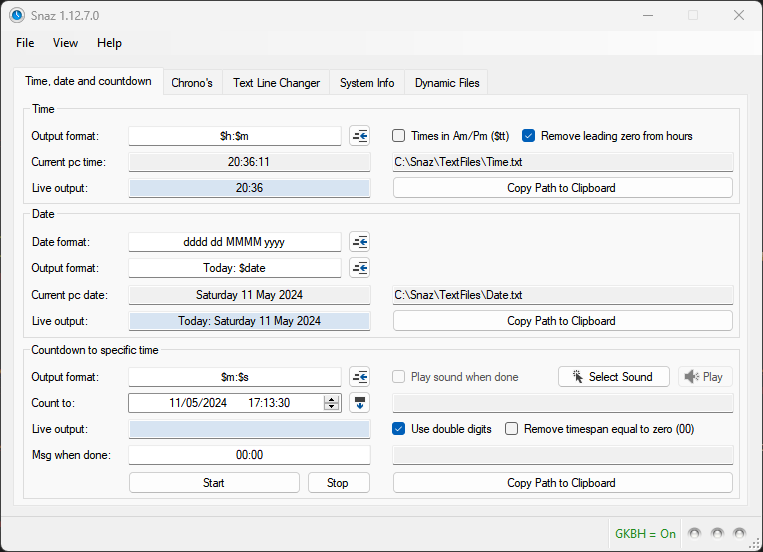This screenshot has height=552, width=763.
Task: Check Remove timespan equal to zero option
Action: [x=512, y=429]
